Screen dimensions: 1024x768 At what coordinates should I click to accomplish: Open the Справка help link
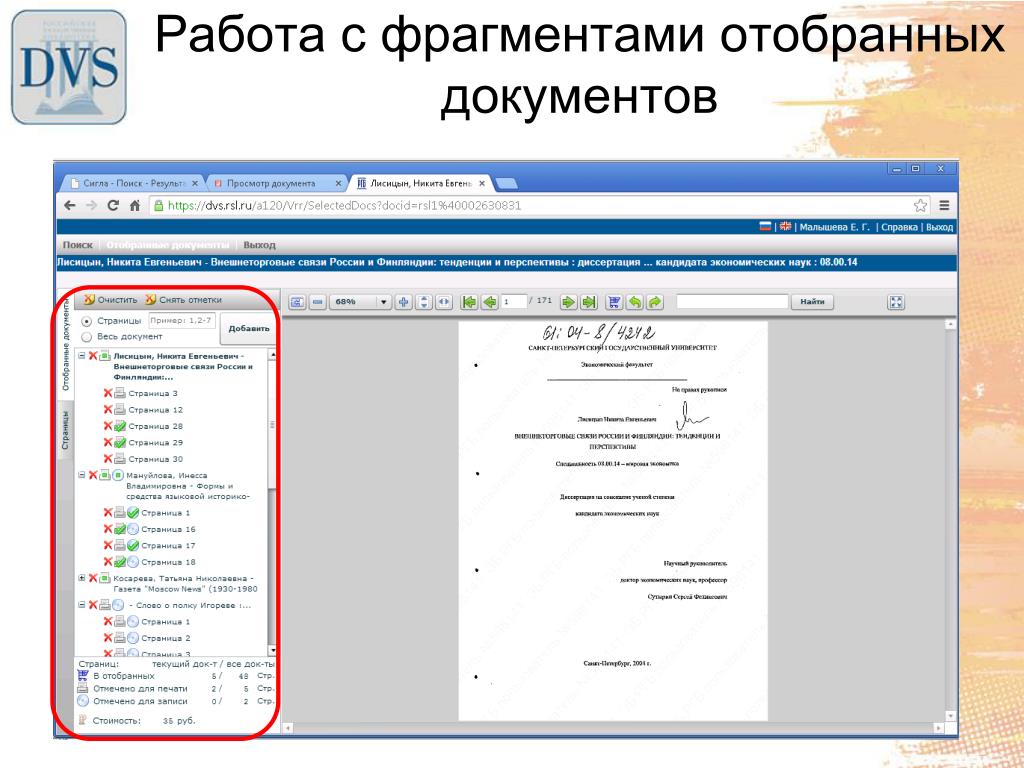pyautogui.click(x=899, y=227)
